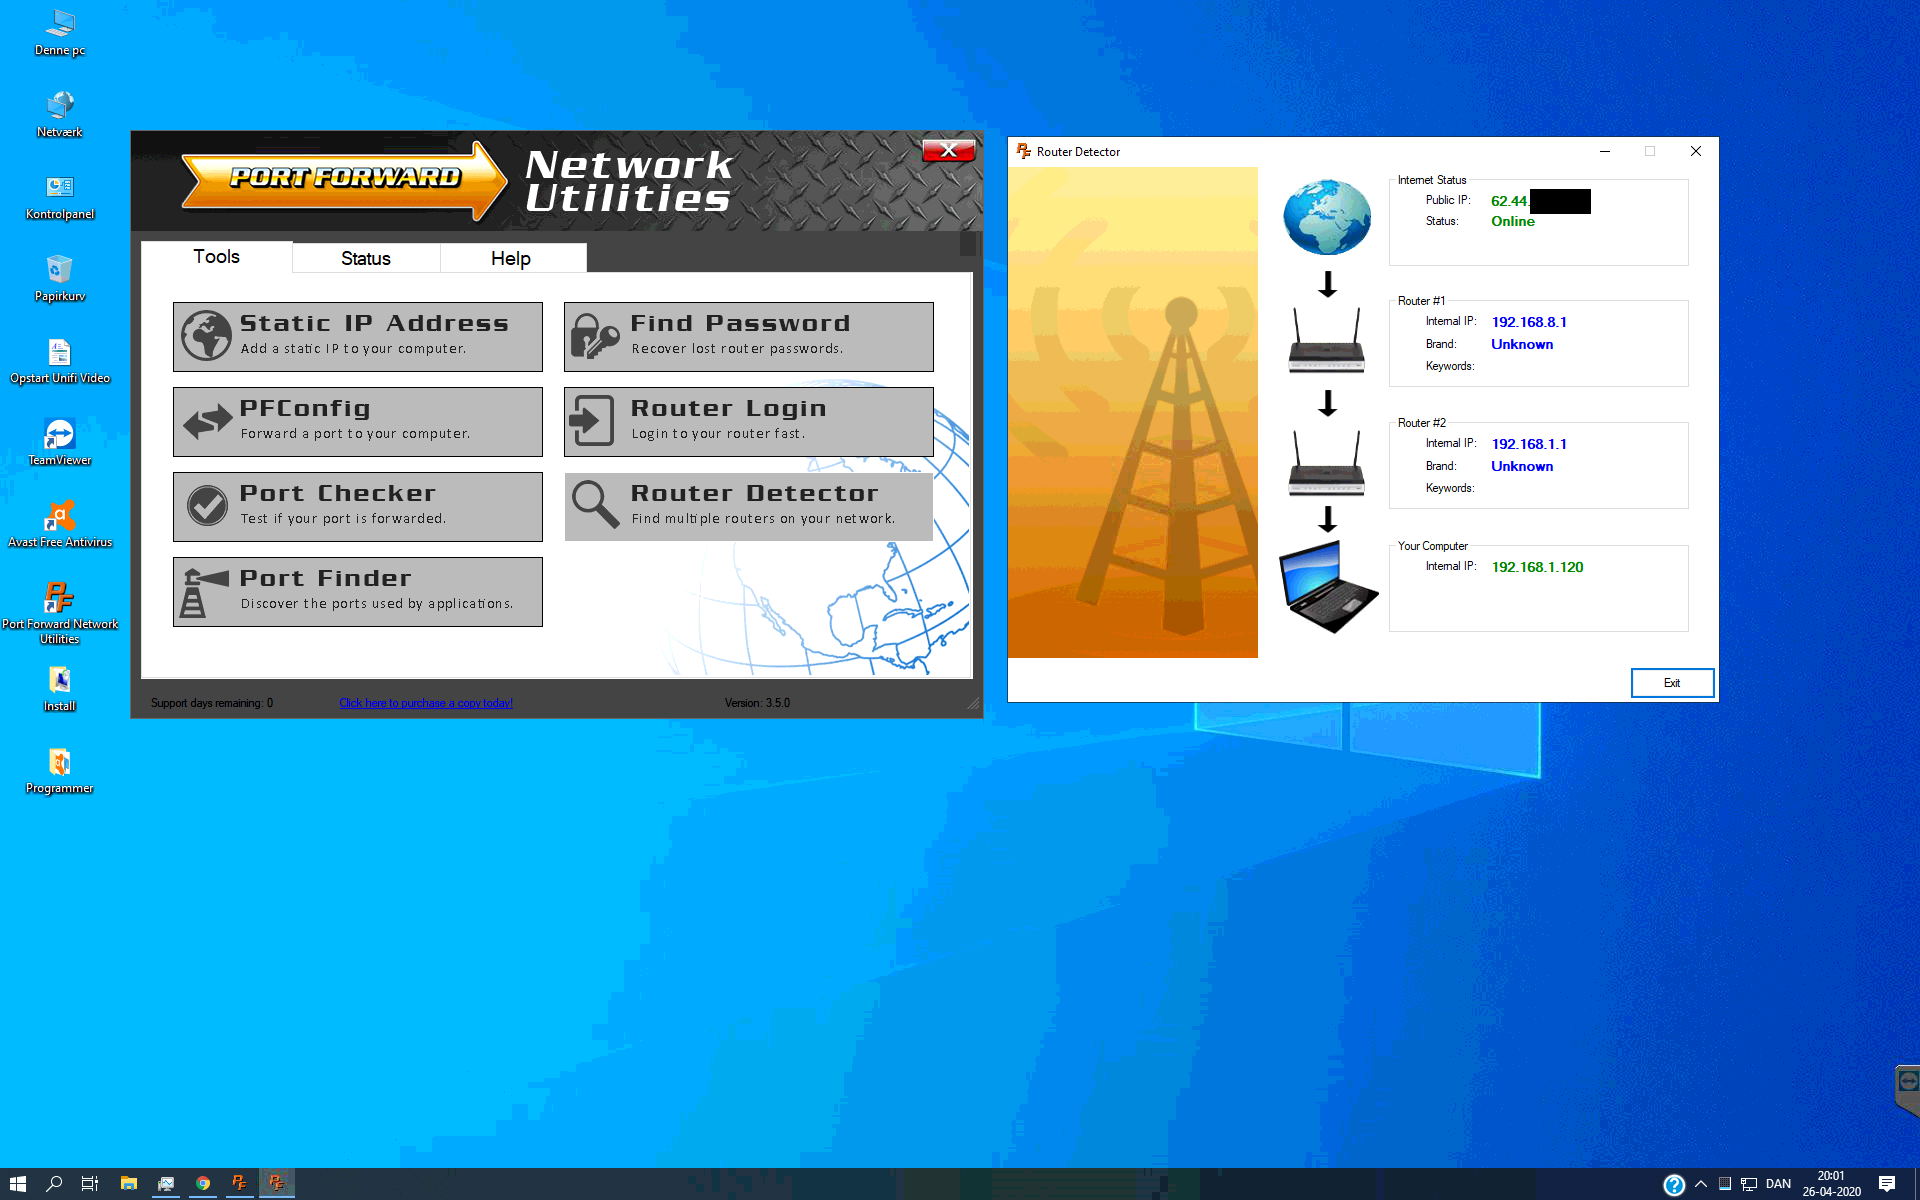Select the Kontrolpanel desktop shortcut
This screenshot has width=1920, height=1200.
(x=60, y=196)
